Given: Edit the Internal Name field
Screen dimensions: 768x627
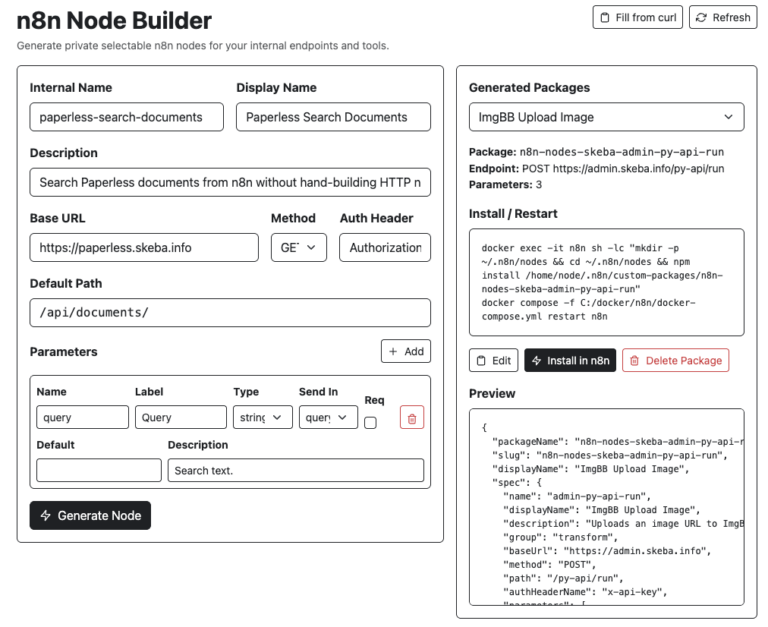Looking at the screenshot, I should click(126, 117).
